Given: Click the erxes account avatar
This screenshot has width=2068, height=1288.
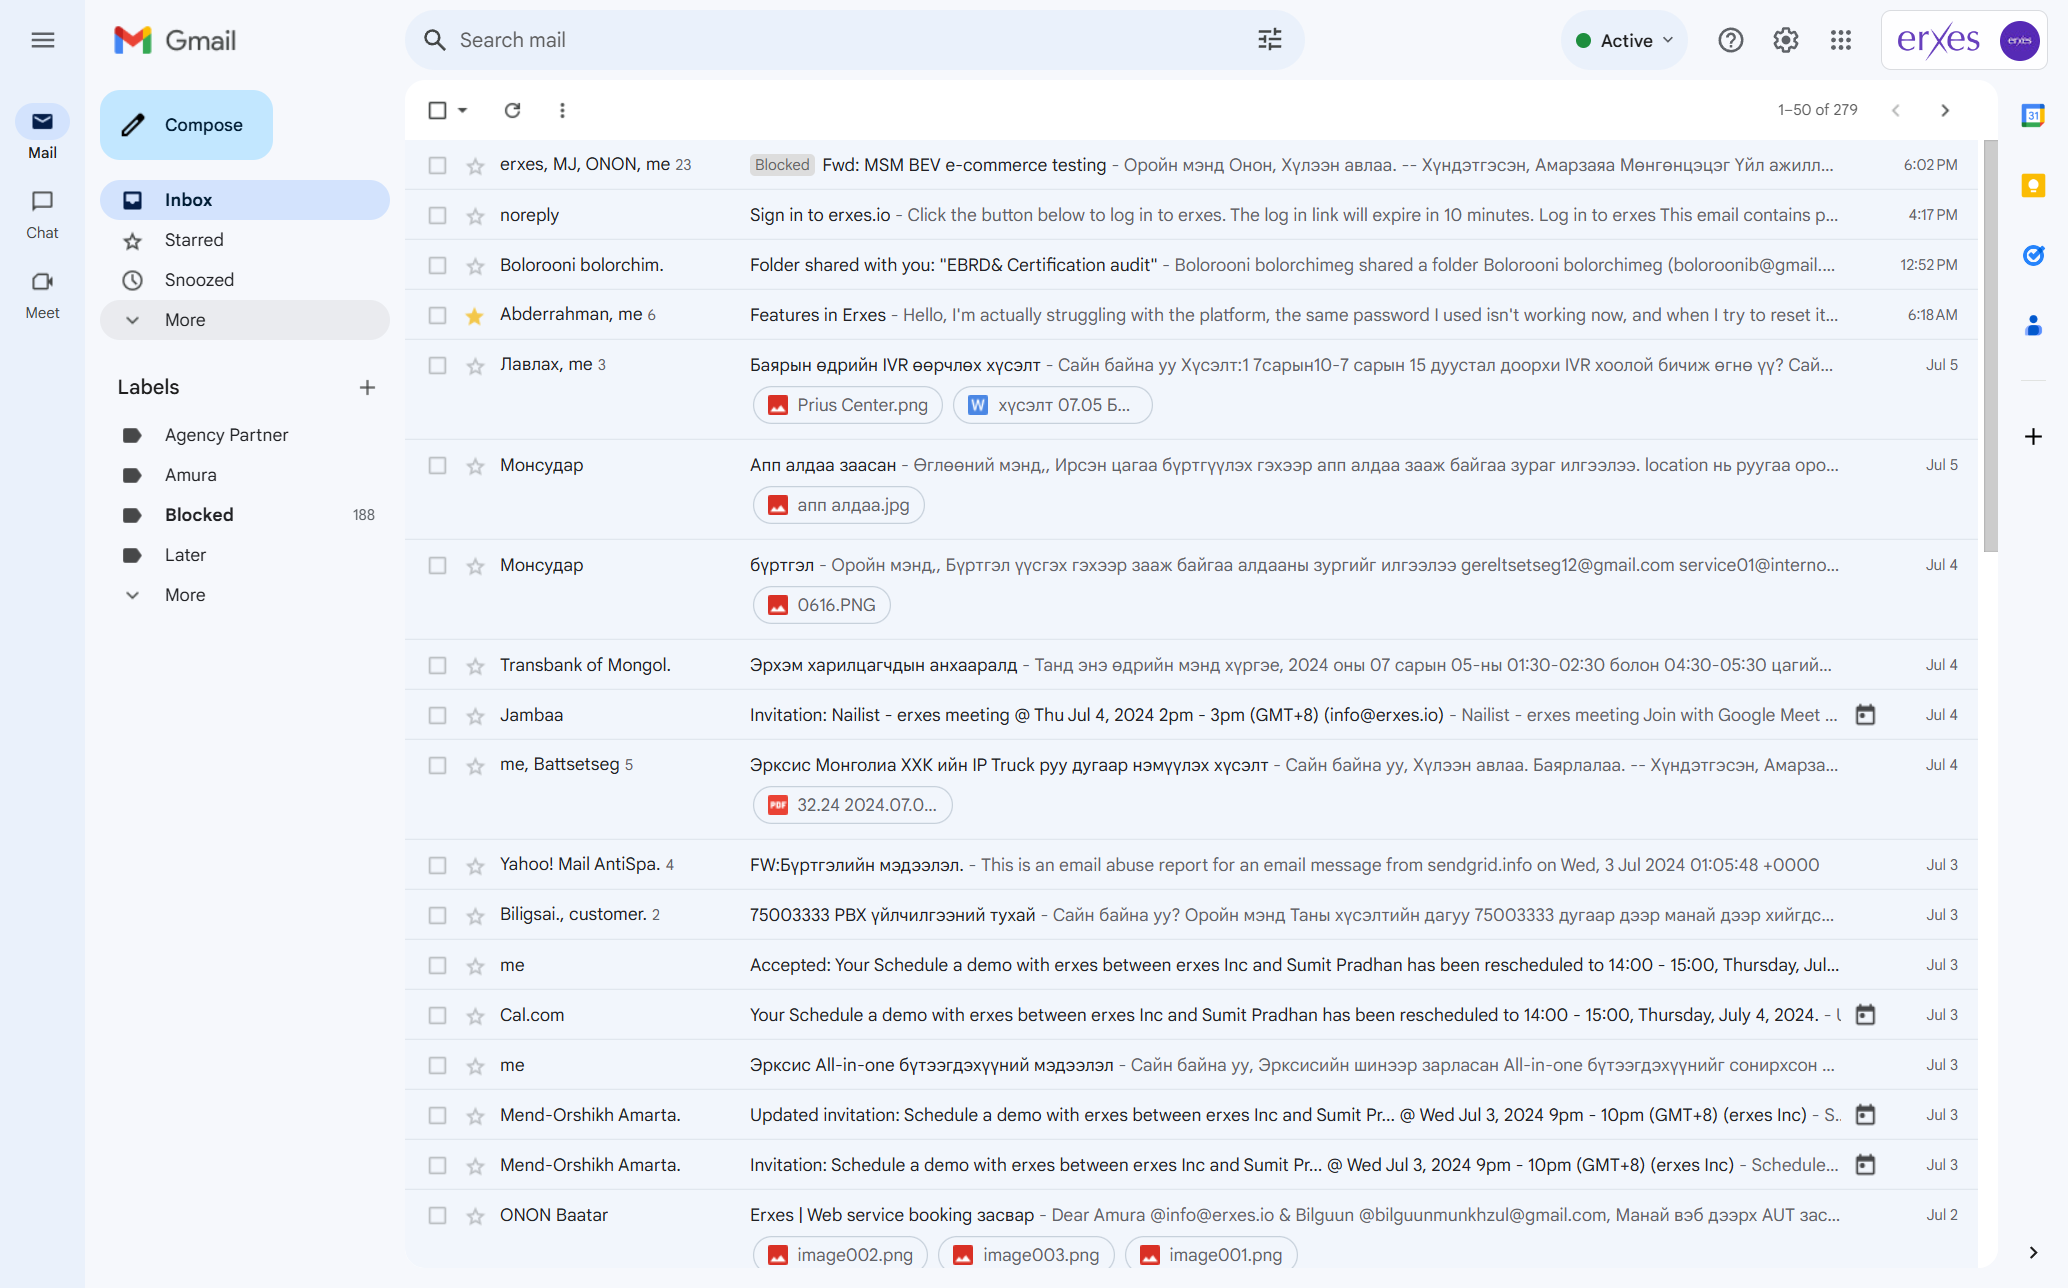Looking at the screenshot, I should (x=2019, y=40).
